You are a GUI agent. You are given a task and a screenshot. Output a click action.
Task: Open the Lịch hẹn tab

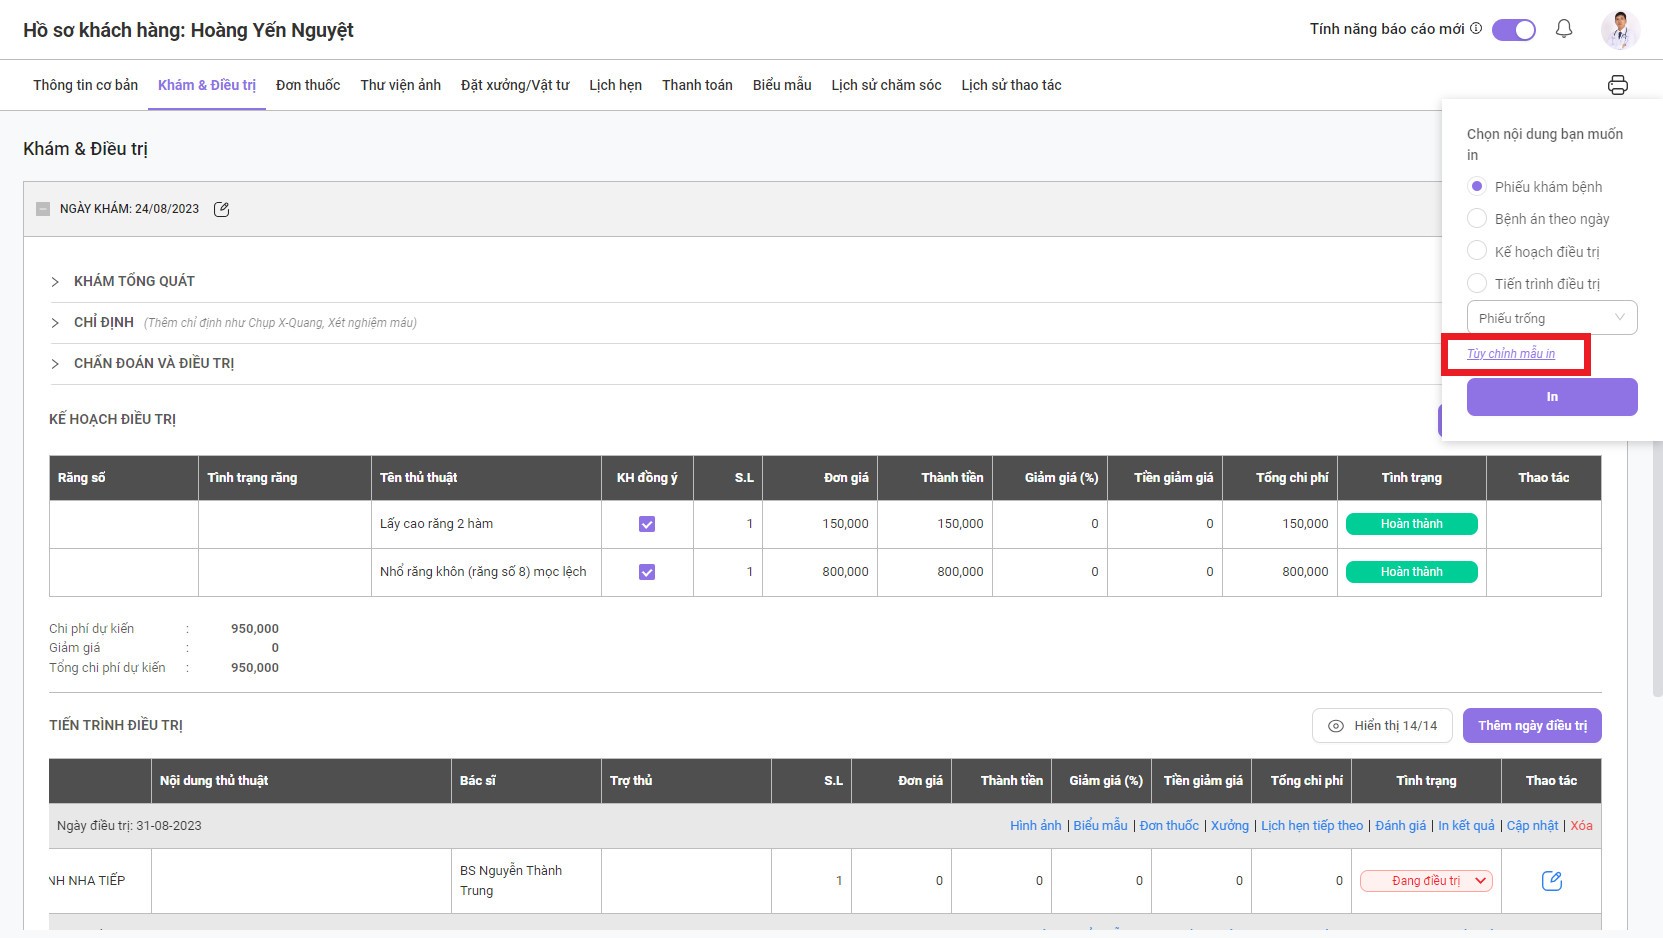pyautogui.click(x=615, y=85)
